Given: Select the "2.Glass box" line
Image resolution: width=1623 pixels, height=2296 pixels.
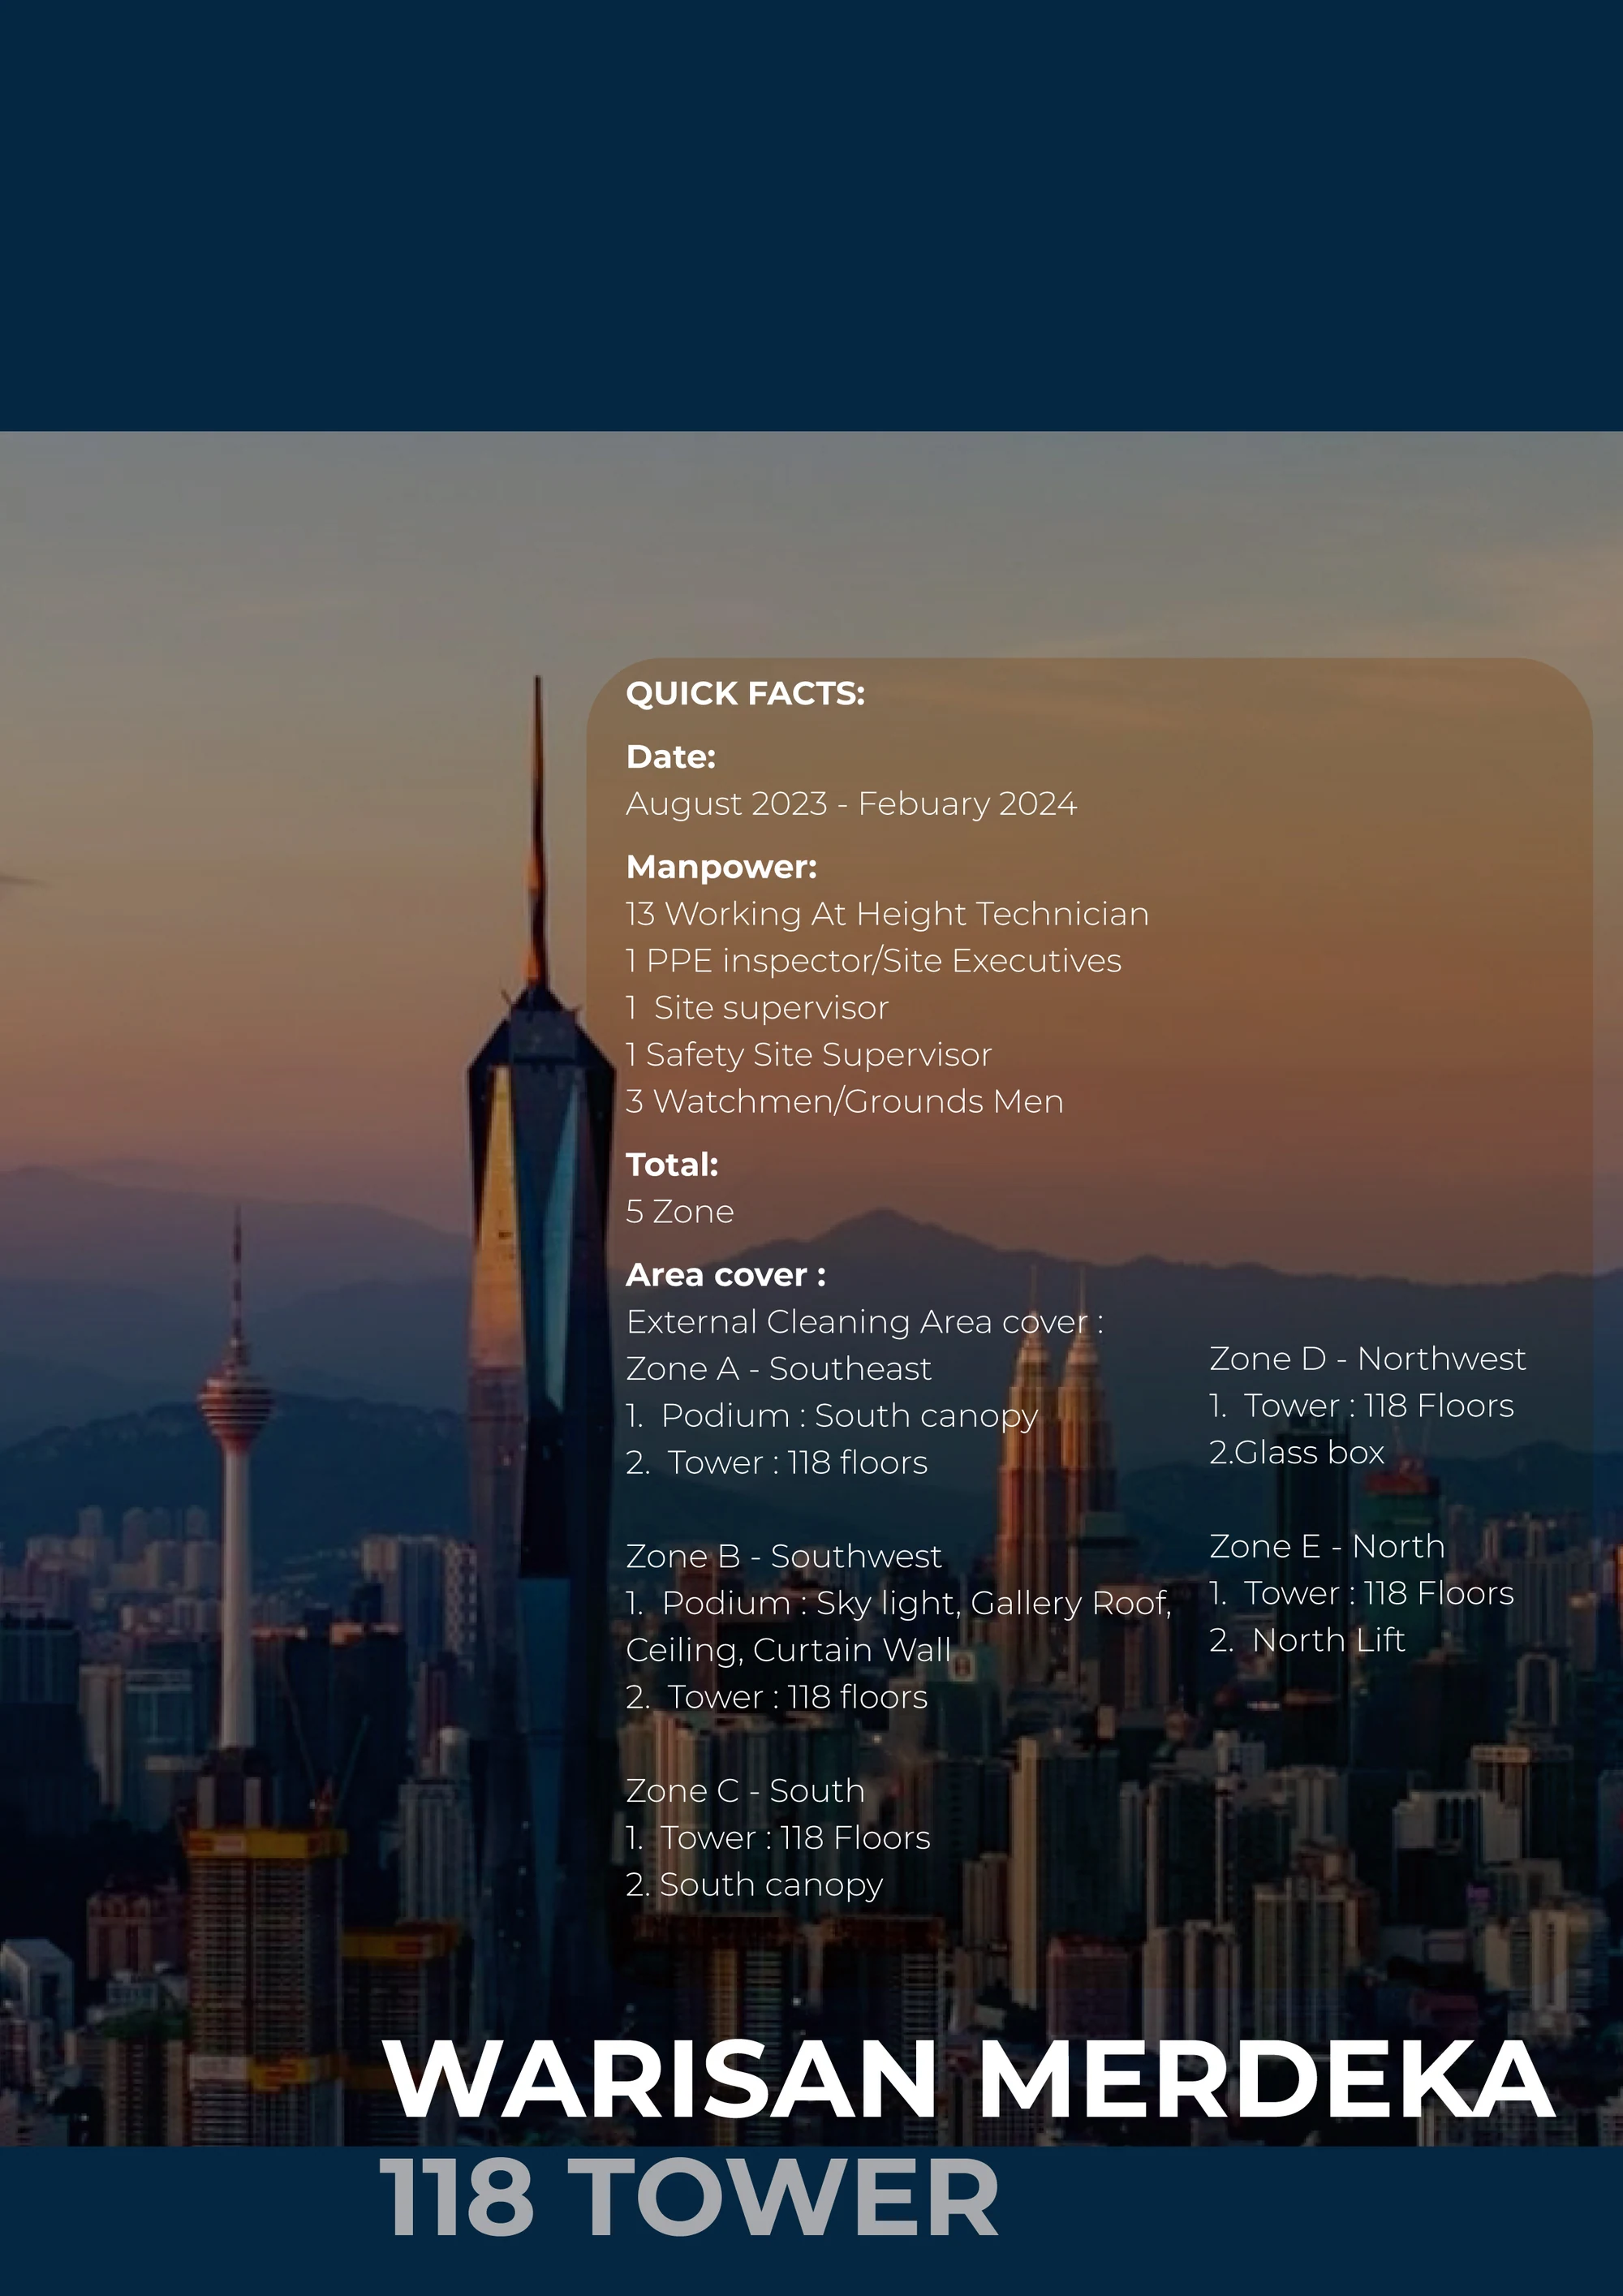Looking at the screenshot, I should 1297,1453.
